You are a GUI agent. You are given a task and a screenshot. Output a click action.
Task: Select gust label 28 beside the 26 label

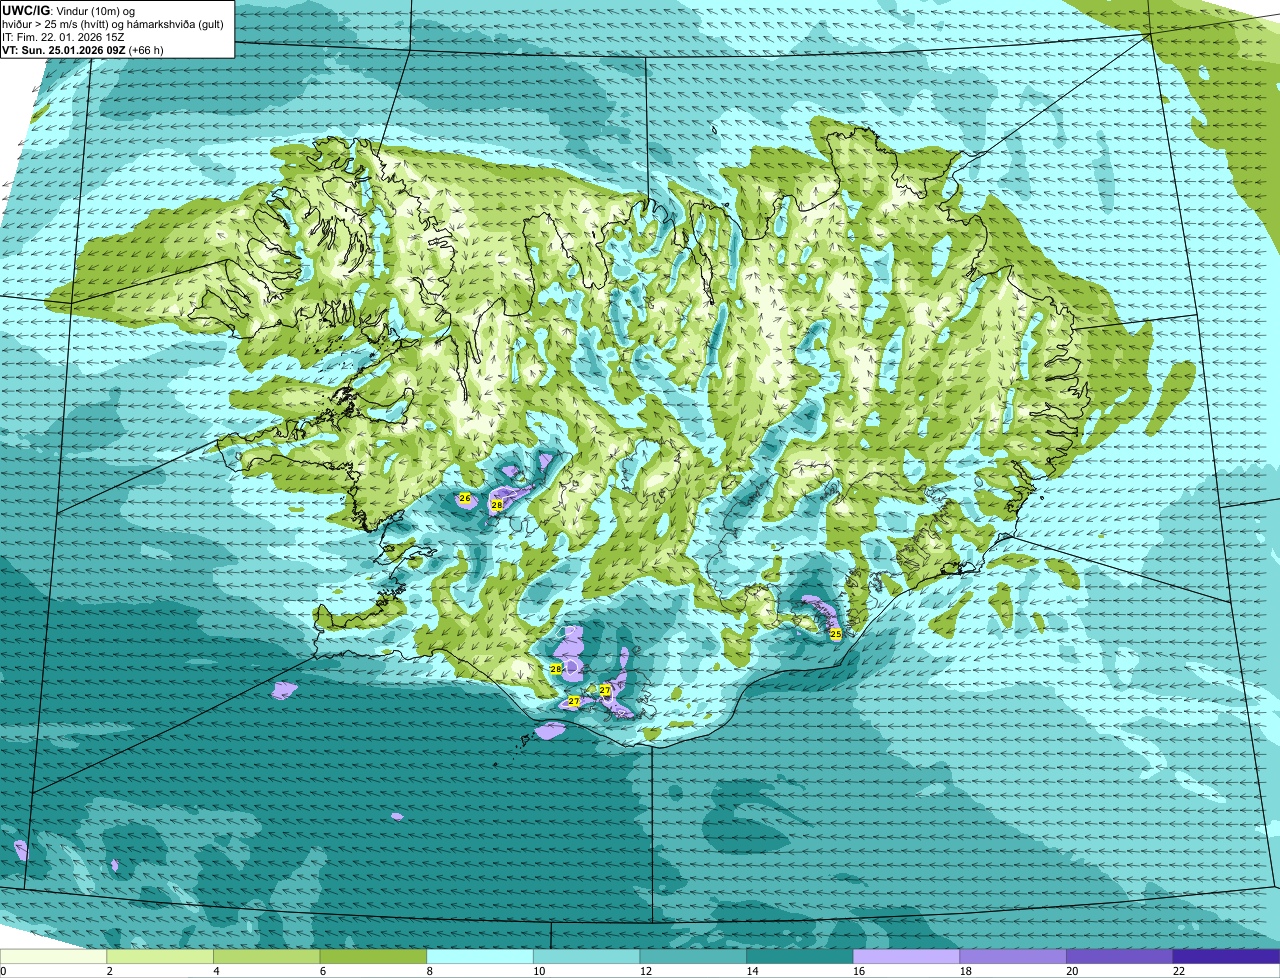point(496,506)
